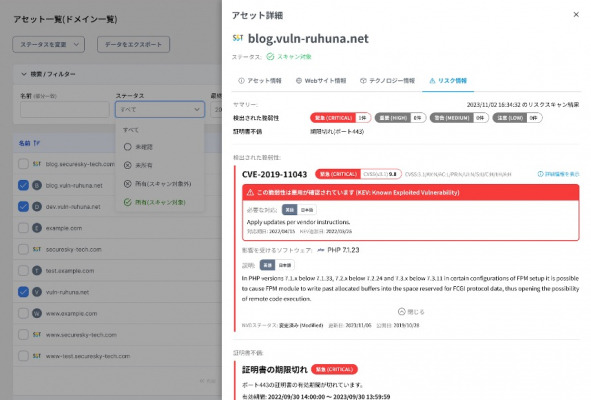Click the PHP icon next to PHP 7.1.23

tap(321, 250)
